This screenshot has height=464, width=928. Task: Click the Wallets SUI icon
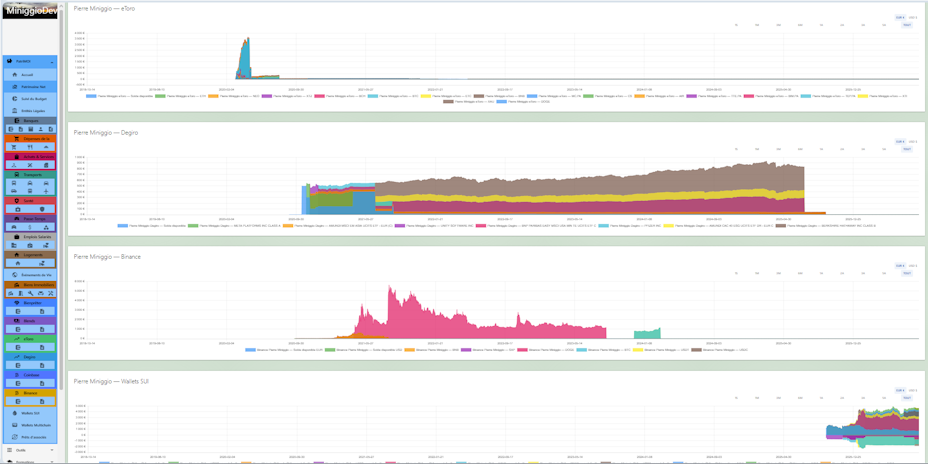click(14, 413)
